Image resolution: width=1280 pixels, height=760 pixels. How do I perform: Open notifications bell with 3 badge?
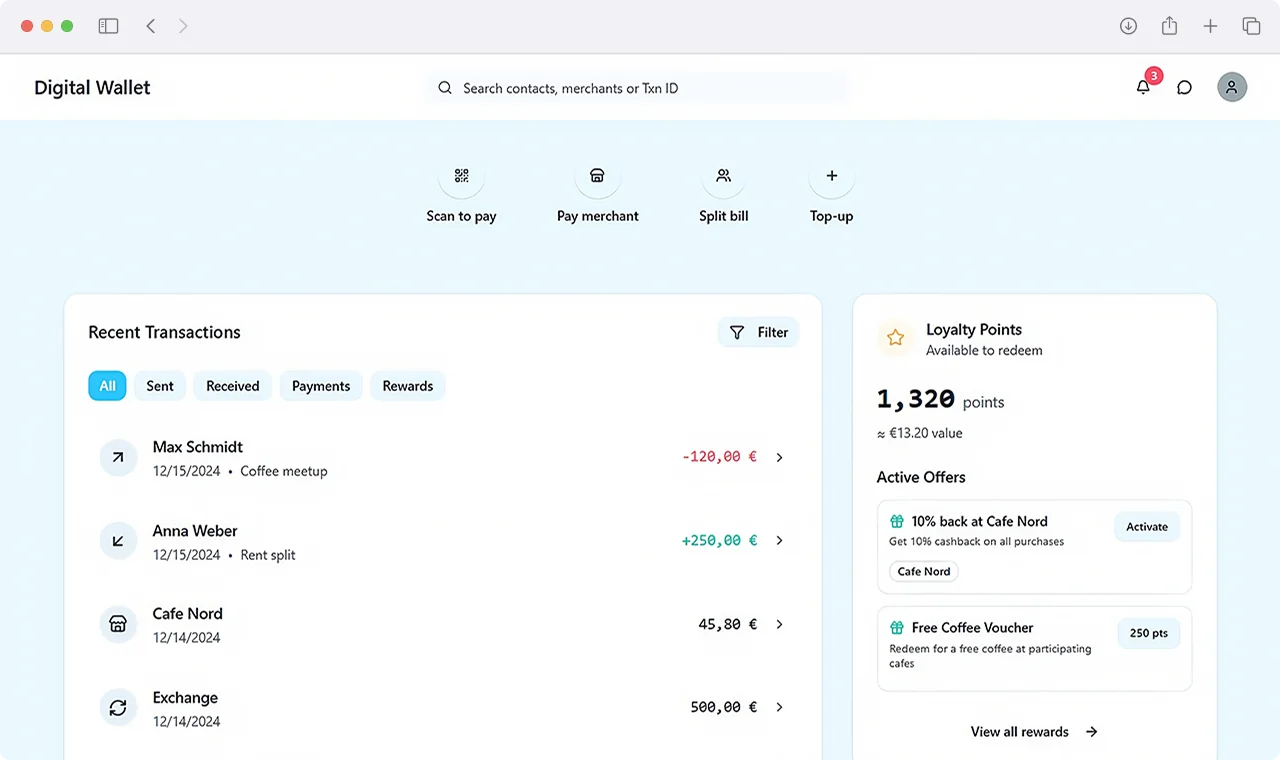[1143, 87]
